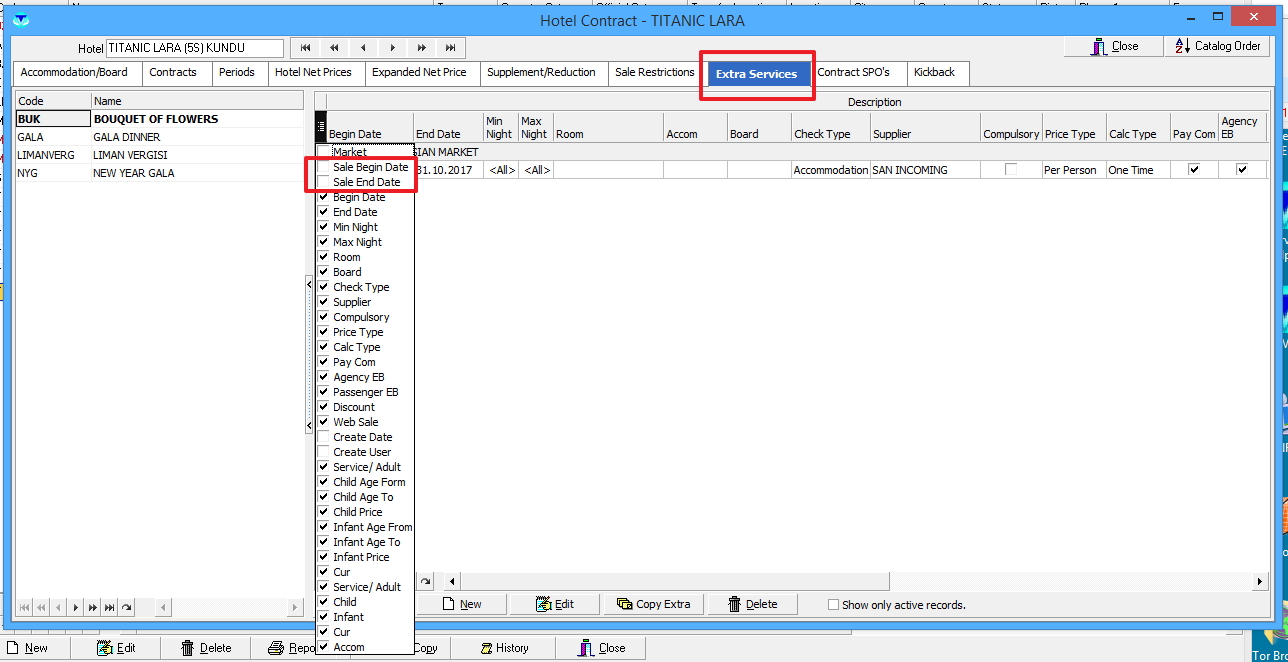The width and height of the screenshot is (1288, 662).
Task: Uncheck the Web Sale column option
Action: pos(323,422)
